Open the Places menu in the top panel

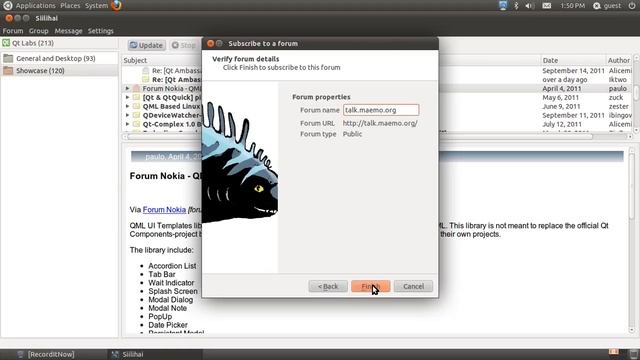[x=70, y=6]
